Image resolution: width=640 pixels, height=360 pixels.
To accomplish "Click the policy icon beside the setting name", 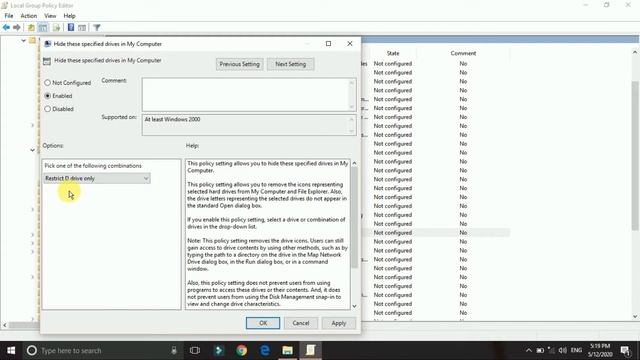I will coord(47,61).
